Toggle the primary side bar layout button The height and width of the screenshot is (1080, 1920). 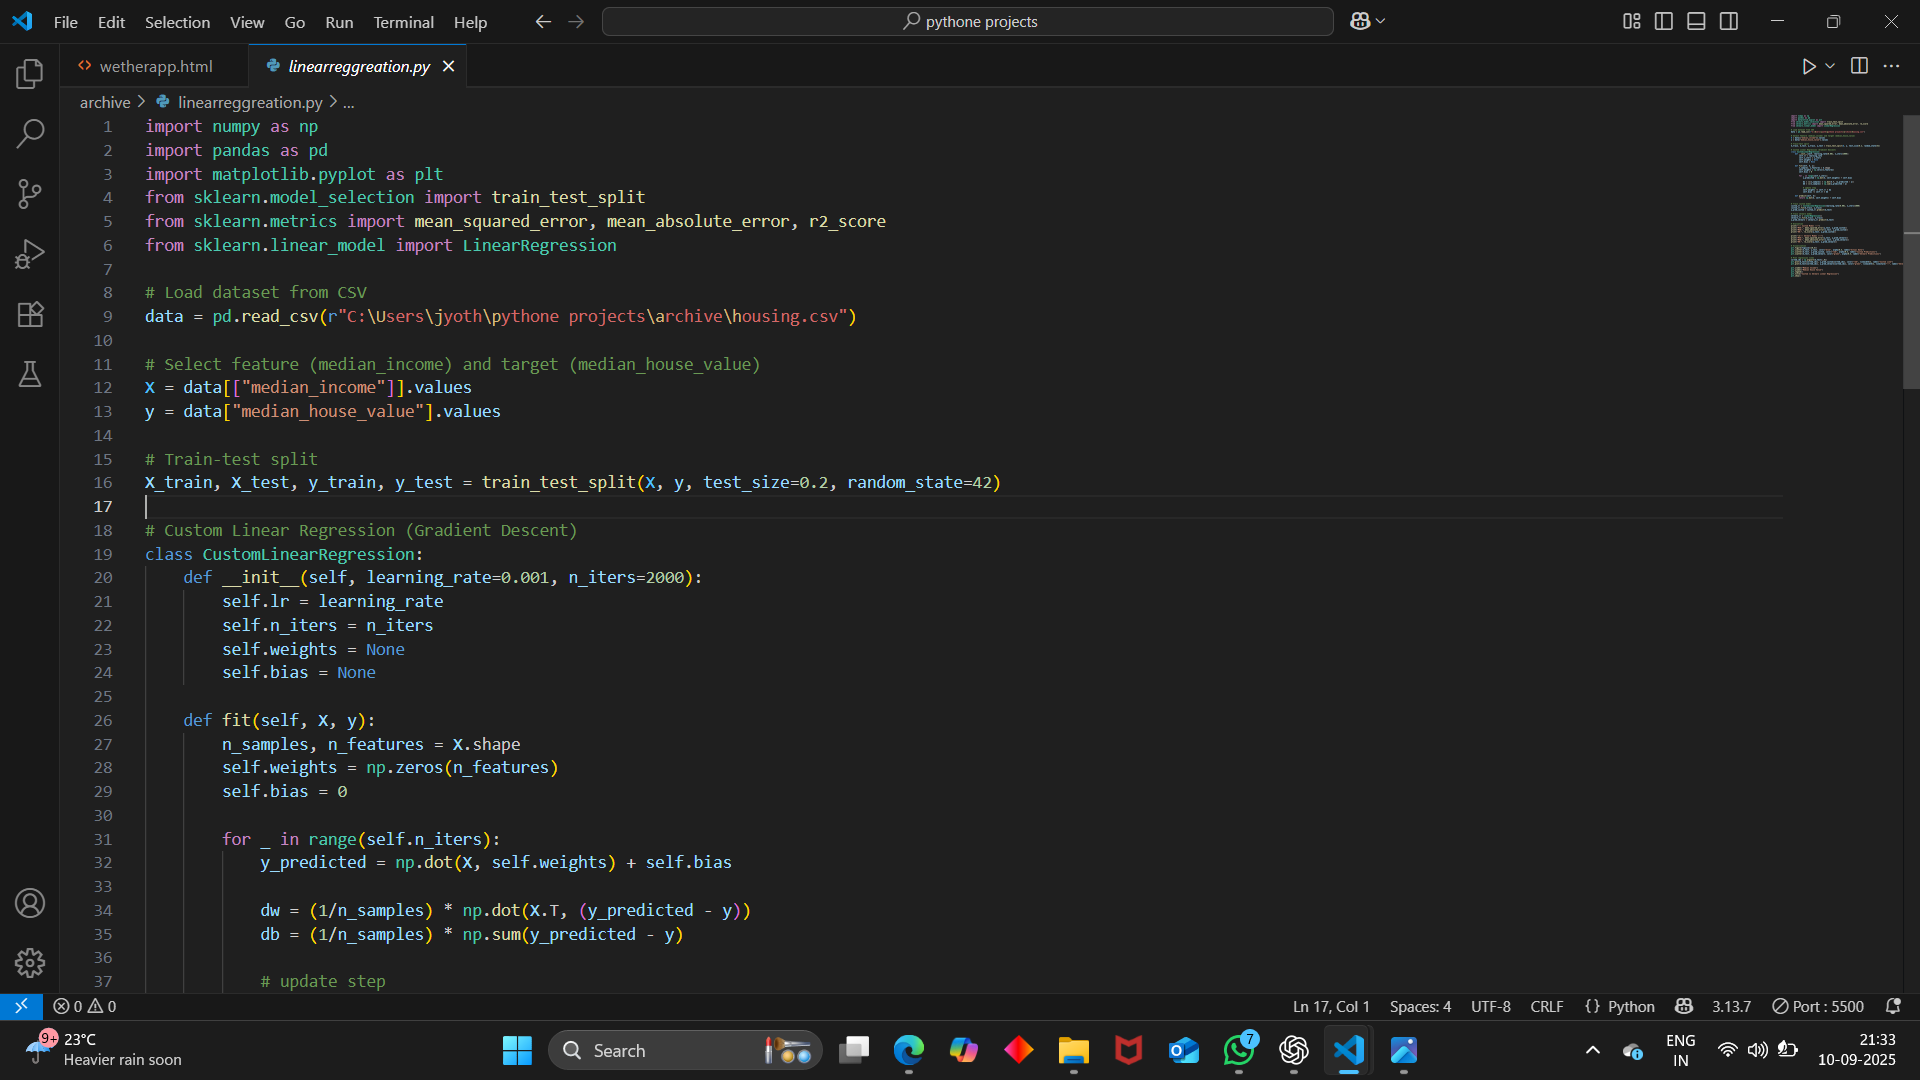[1664, 21]
